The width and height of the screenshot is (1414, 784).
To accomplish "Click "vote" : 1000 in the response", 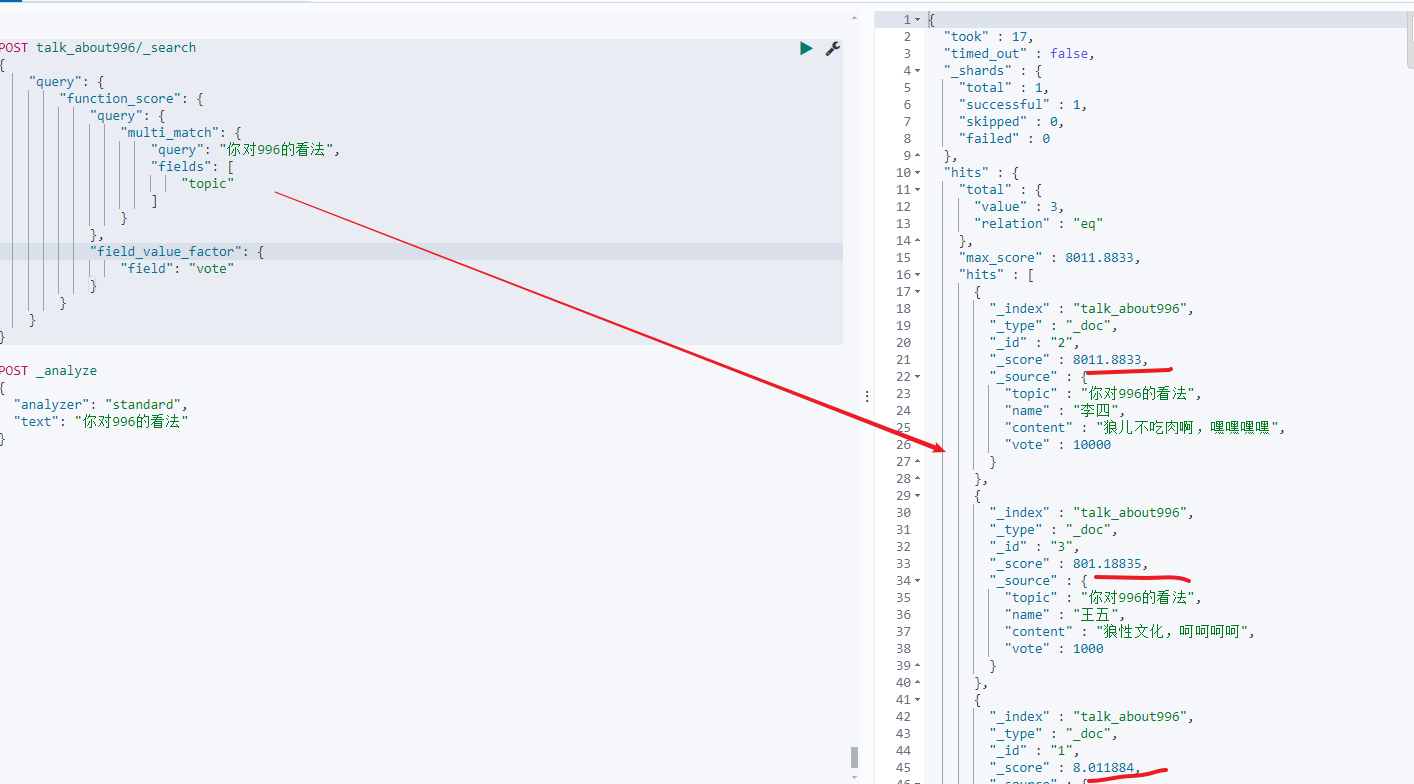I will coord(1054,649).
